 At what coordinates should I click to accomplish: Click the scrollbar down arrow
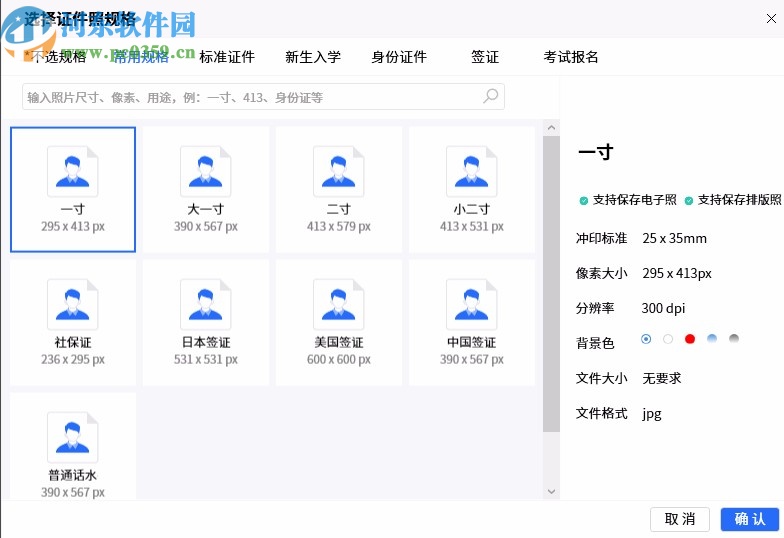coord(552,492)
